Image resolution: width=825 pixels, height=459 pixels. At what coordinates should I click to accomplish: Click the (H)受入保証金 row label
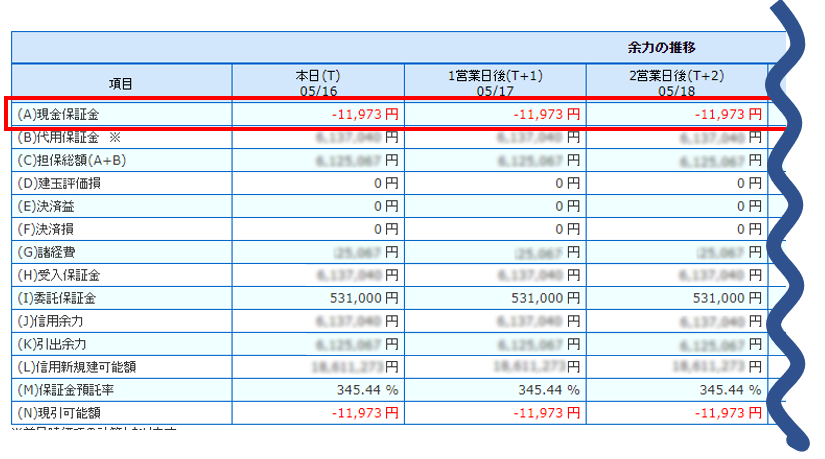point(59,275)
